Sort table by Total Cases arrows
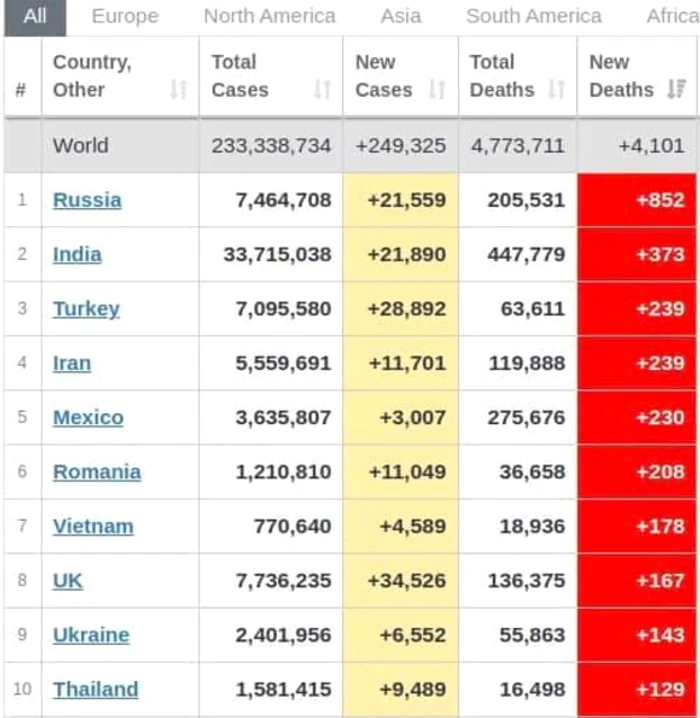The width and height of the screenshot is (700, 718). 322,90
